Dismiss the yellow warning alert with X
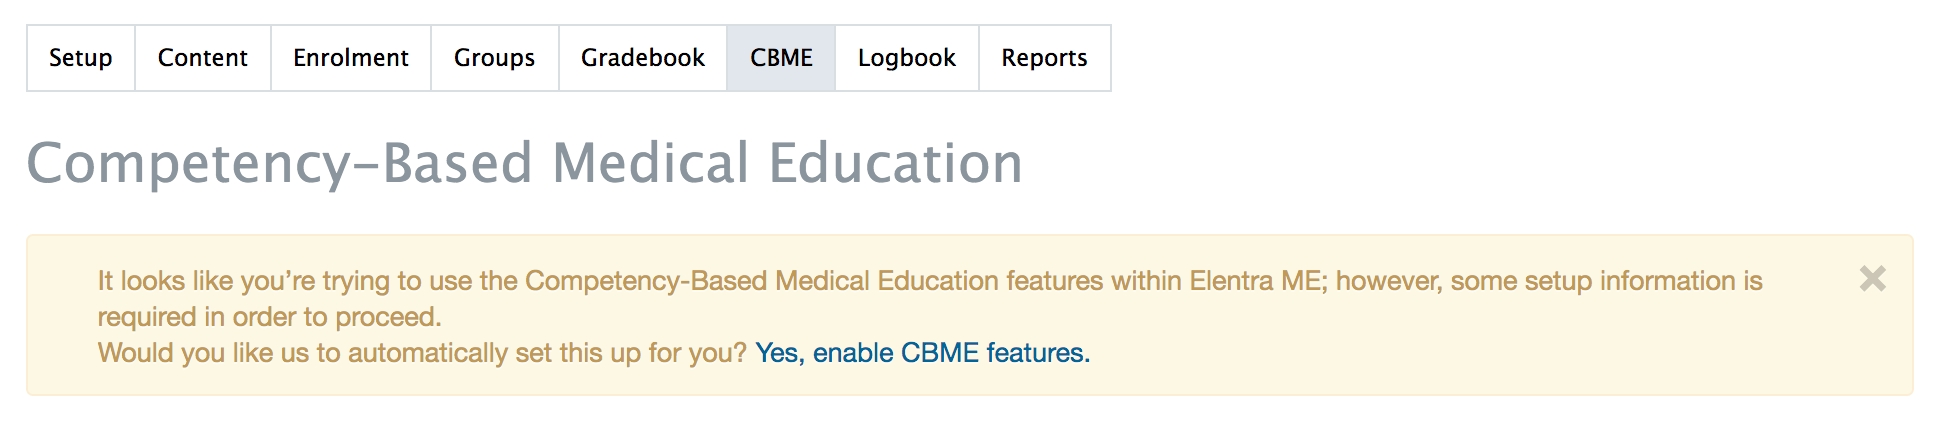The height and width of the screenshot is (428, 1942). 1872,279
